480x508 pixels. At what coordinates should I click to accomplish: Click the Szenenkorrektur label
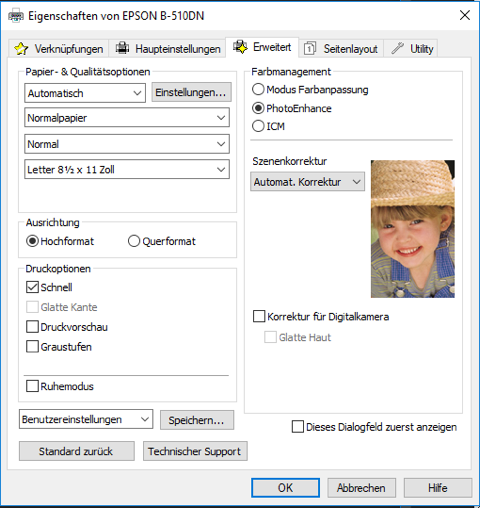(289, 161)
